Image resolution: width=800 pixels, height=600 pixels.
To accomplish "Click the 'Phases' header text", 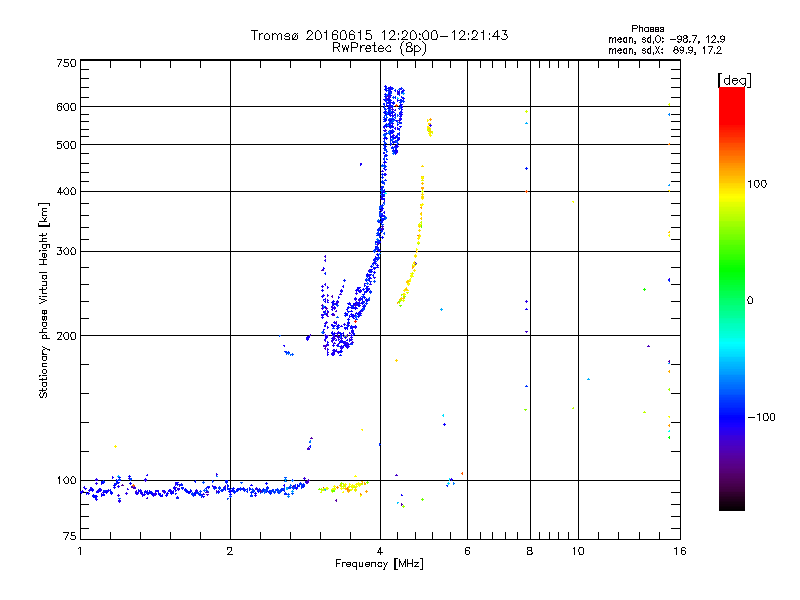I will click(x=647, y=29).
